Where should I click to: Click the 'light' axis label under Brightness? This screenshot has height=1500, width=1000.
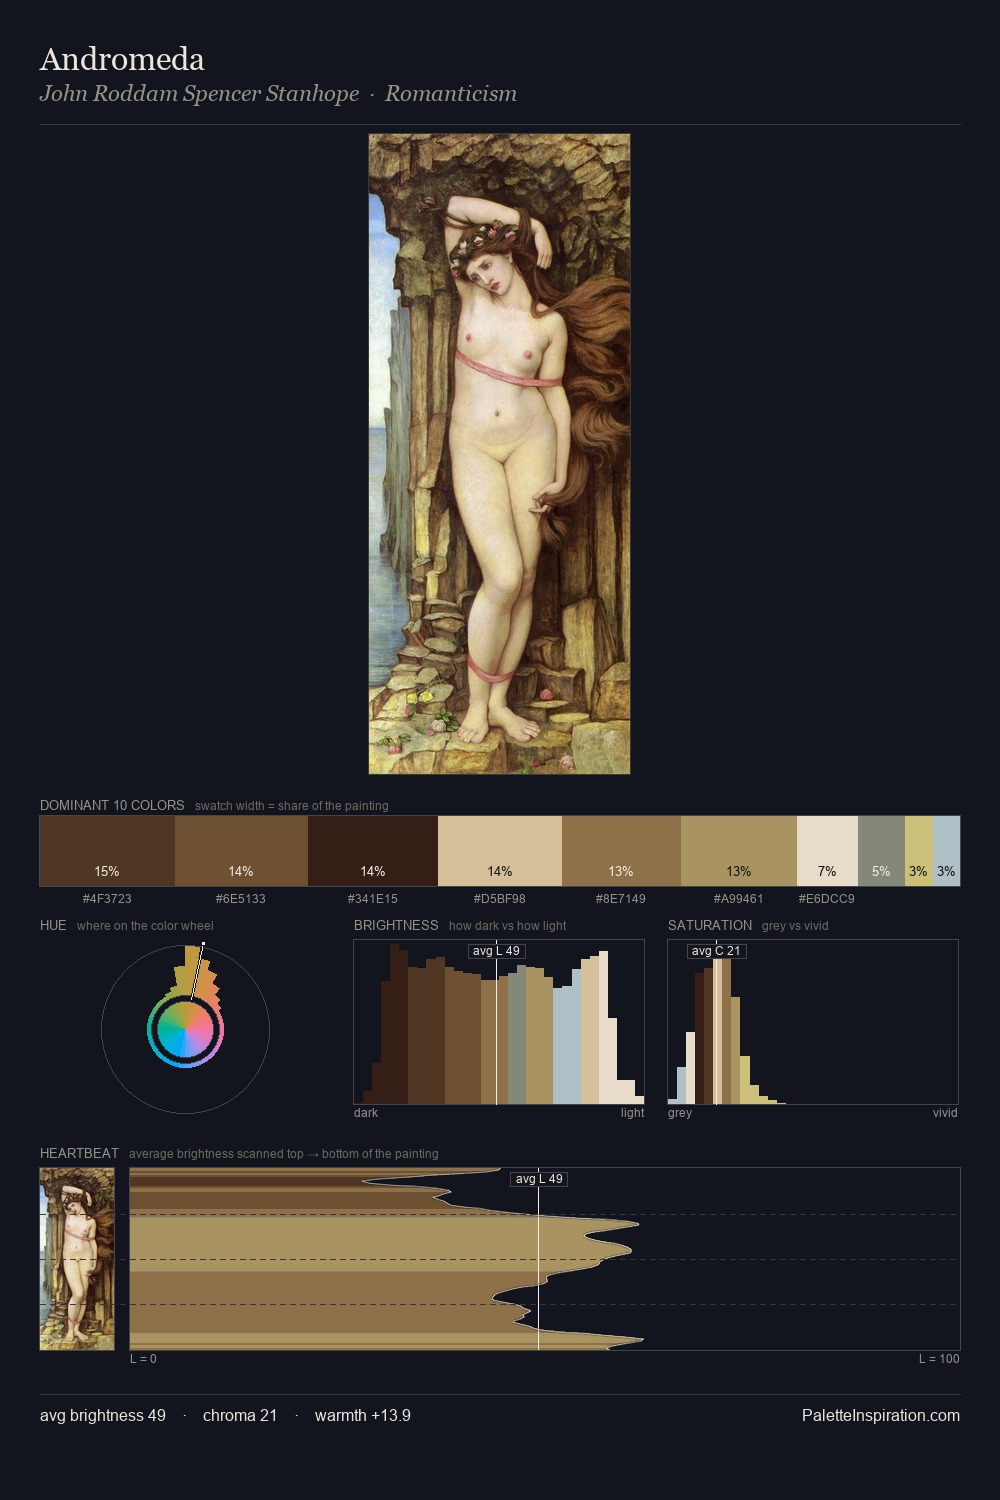coord(632,1113)
